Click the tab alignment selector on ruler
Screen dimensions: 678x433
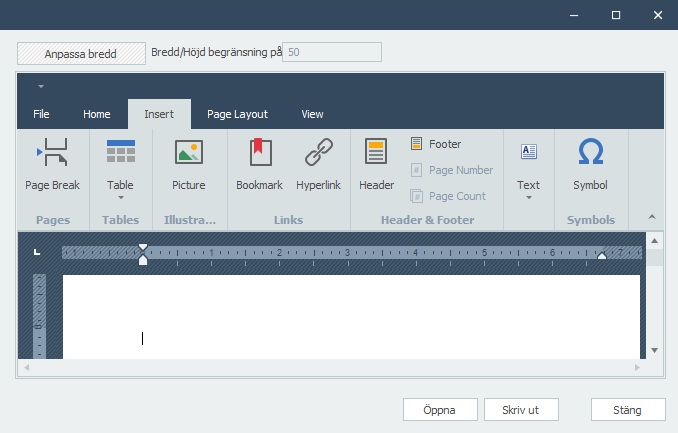coord(37,252)
